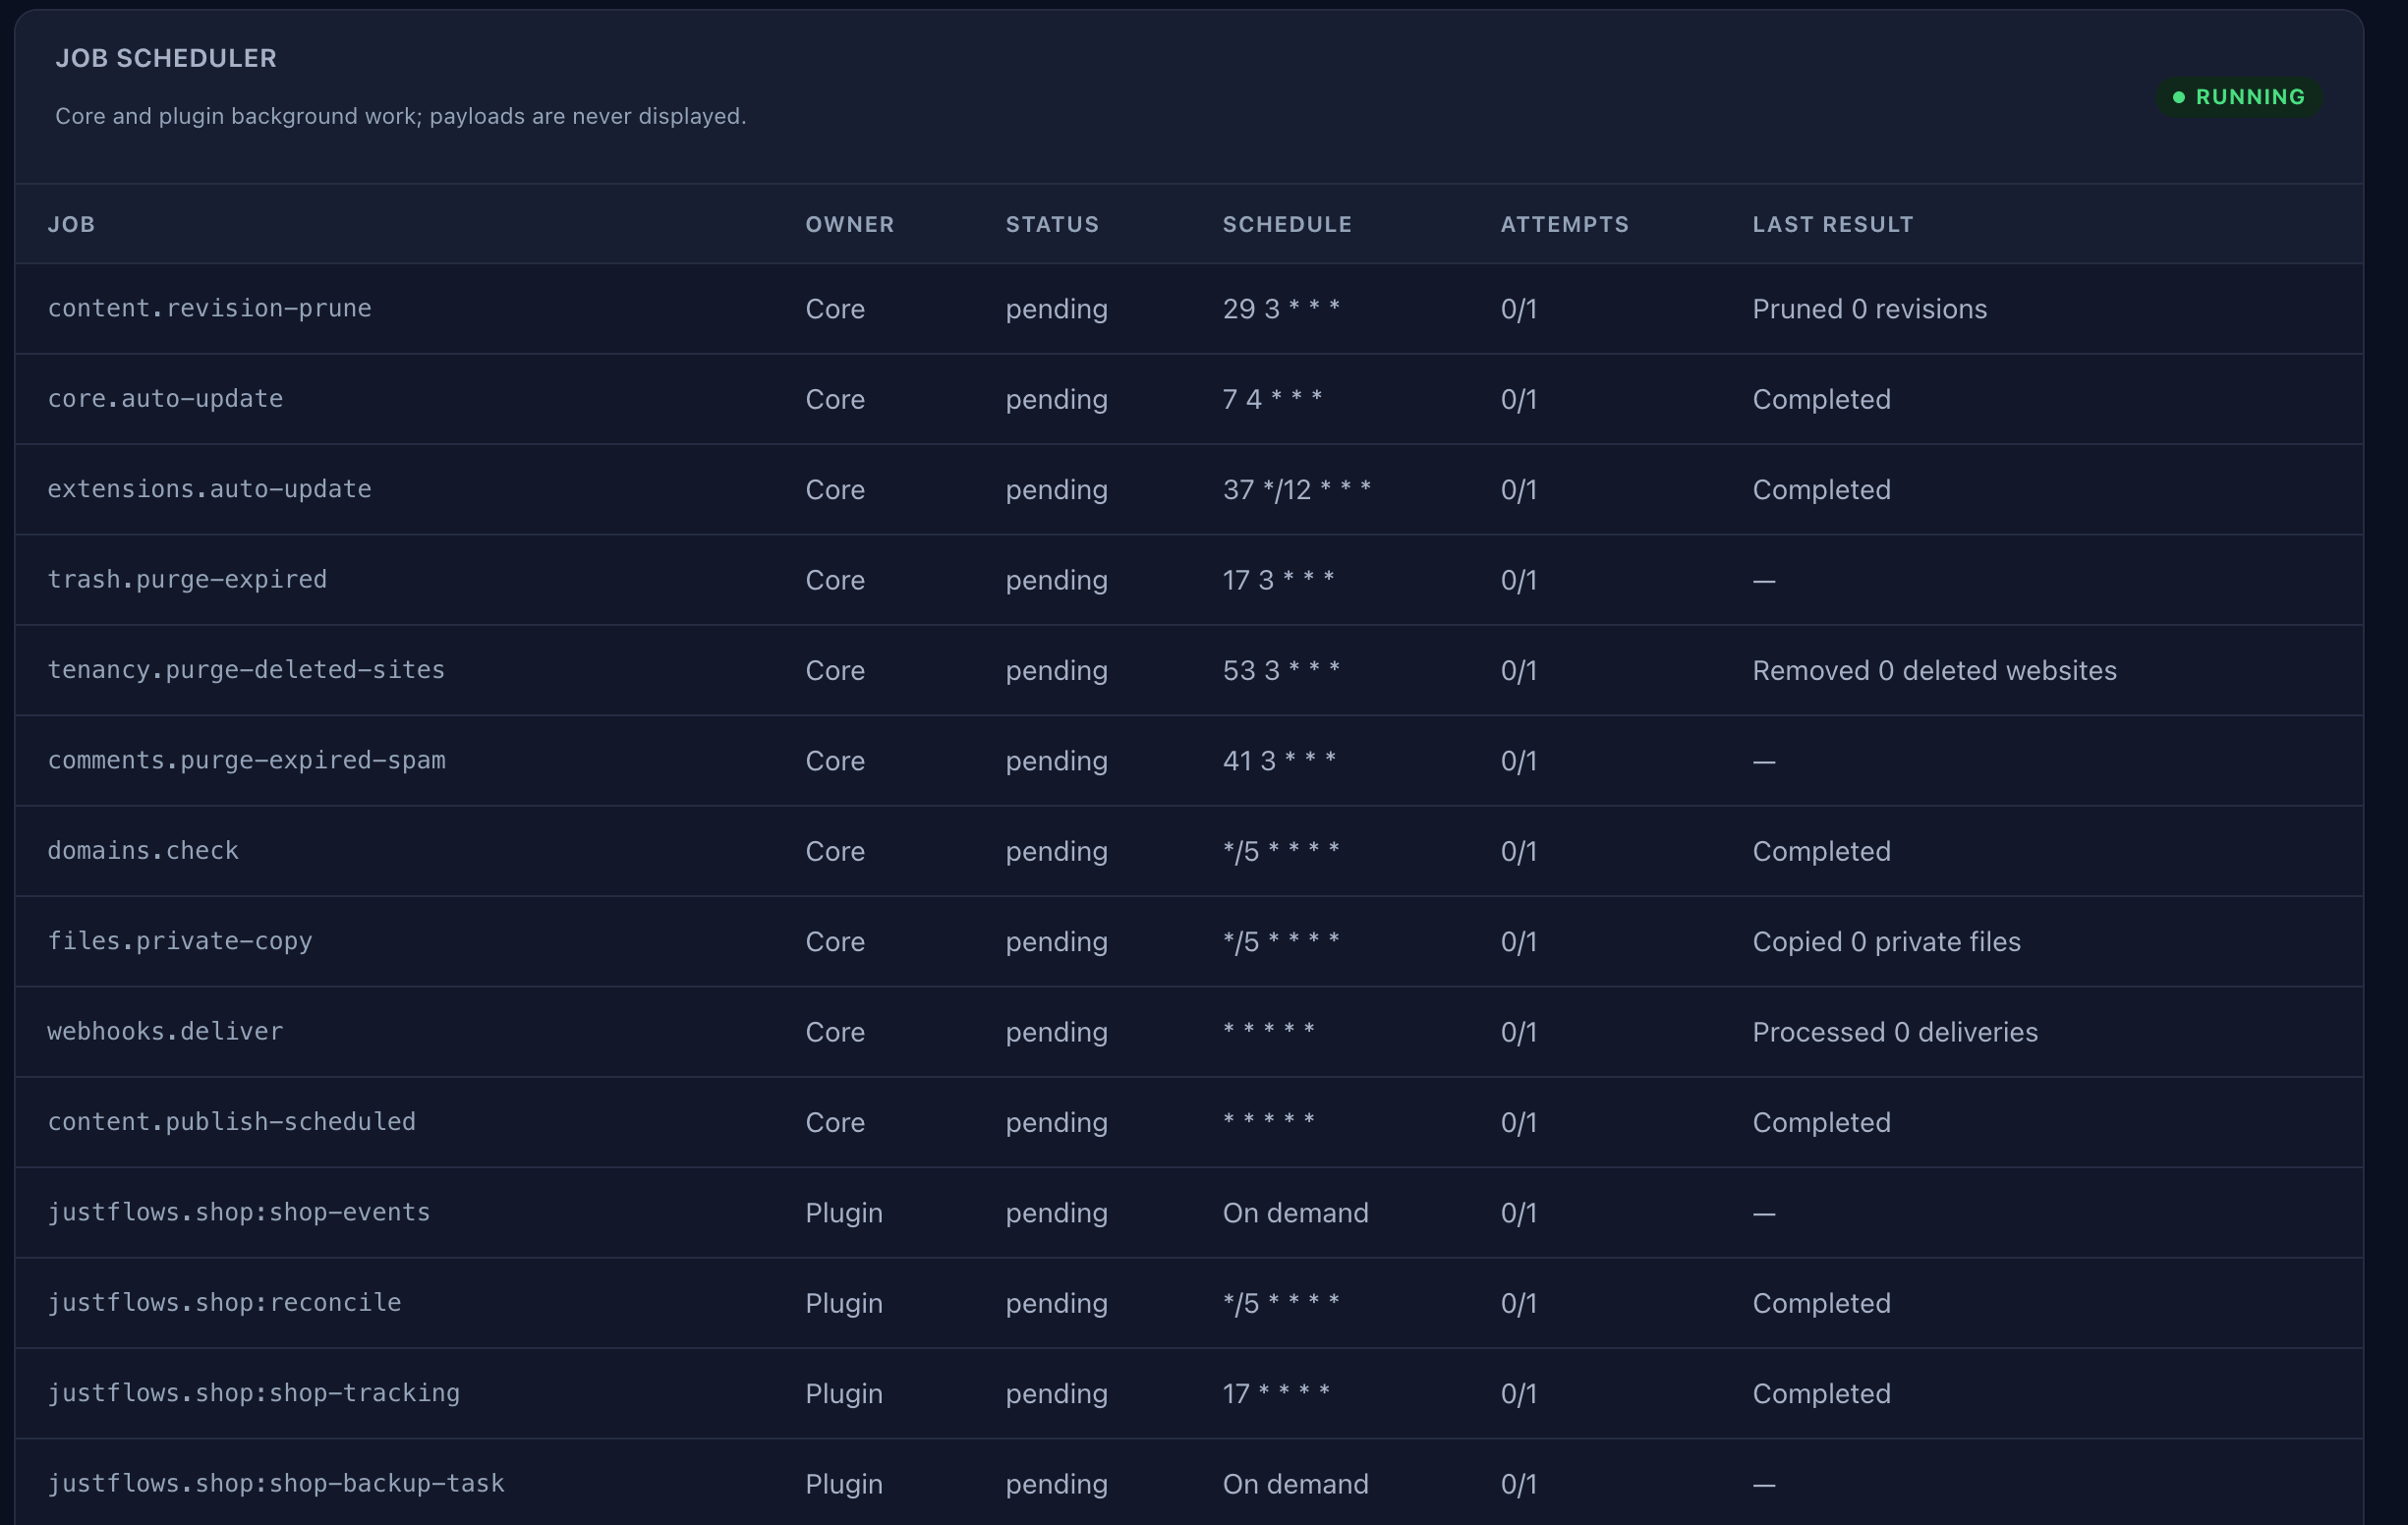Click the Plugin owner of justflows.shop:reconcile
The image size is (2408, 1525).
(844, 1303)
